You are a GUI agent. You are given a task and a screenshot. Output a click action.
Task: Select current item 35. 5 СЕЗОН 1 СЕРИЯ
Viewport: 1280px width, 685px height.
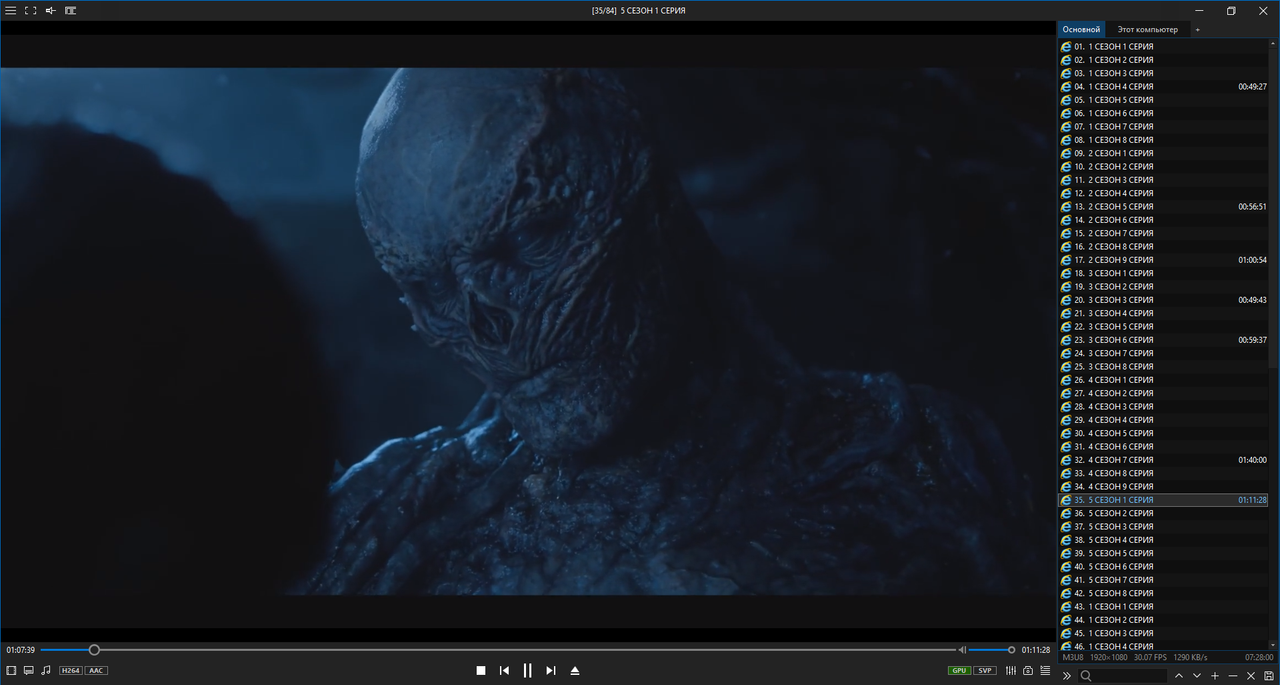1165,500
